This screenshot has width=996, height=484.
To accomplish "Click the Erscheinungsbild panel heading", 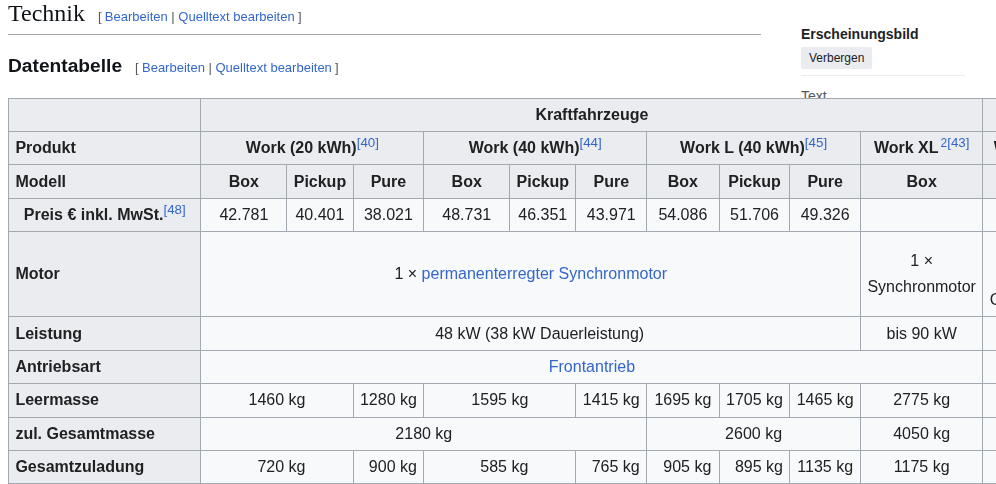I will point(859,34).
